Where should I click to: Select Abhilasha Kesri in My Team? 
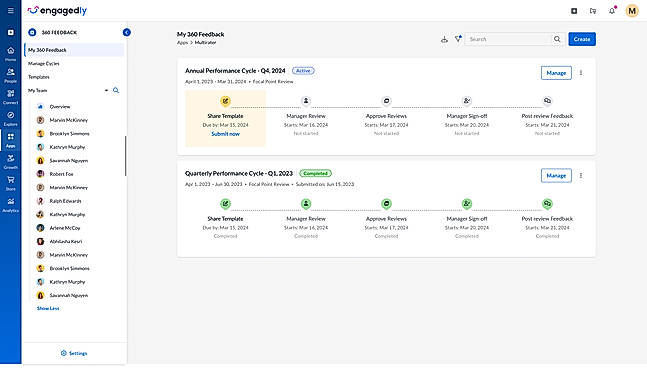pyautogui.click(x=66, y=241)
